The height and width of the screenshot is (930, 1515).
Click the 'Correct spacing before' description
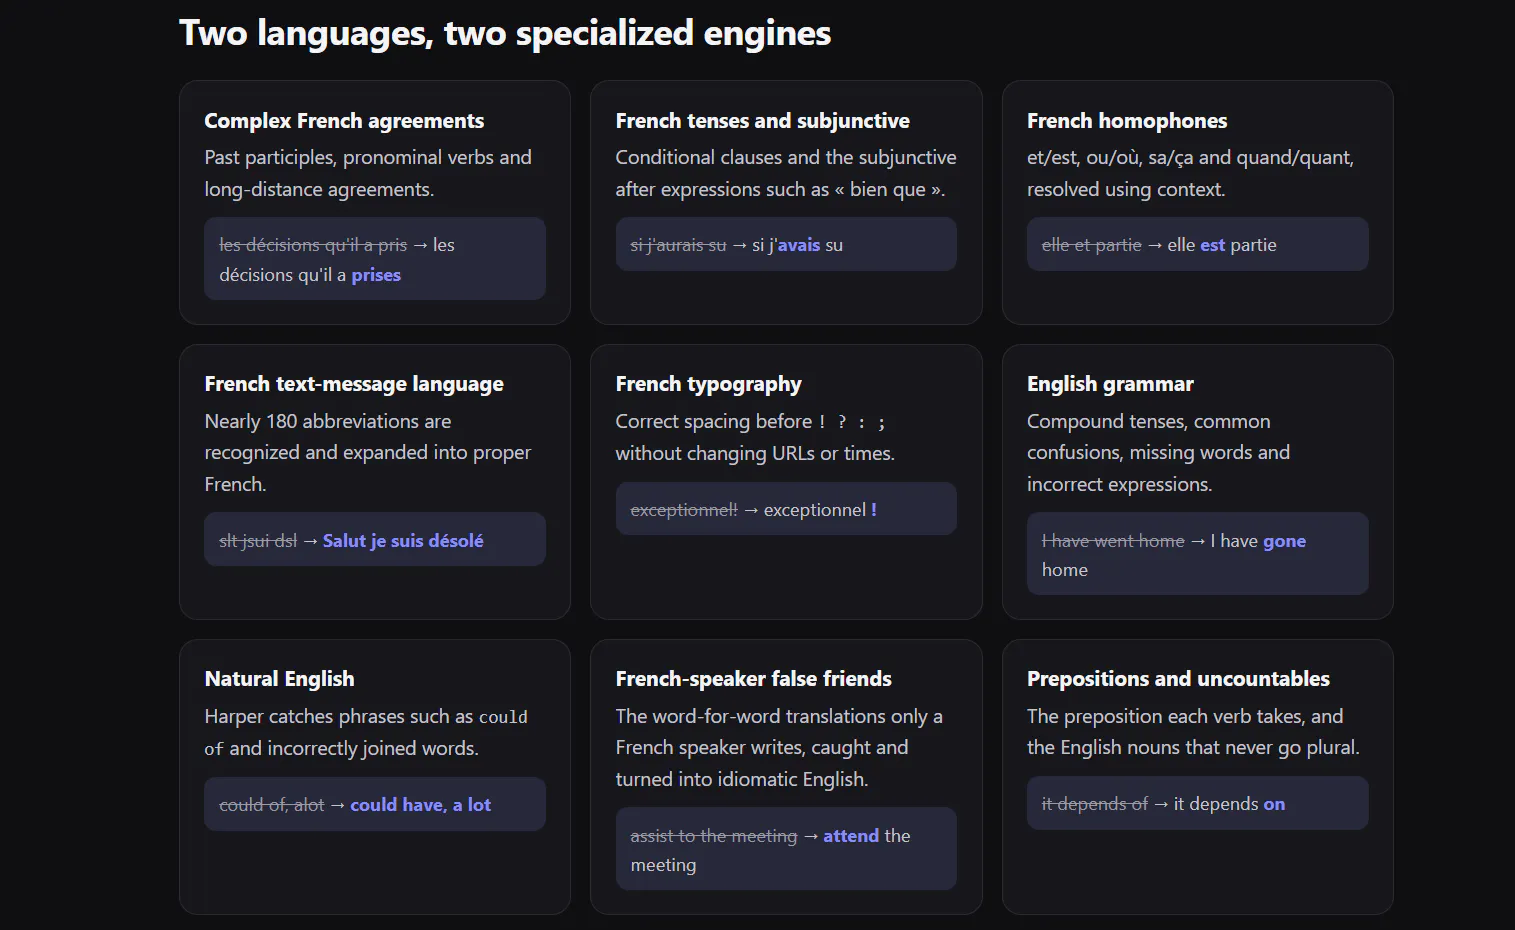755,437
